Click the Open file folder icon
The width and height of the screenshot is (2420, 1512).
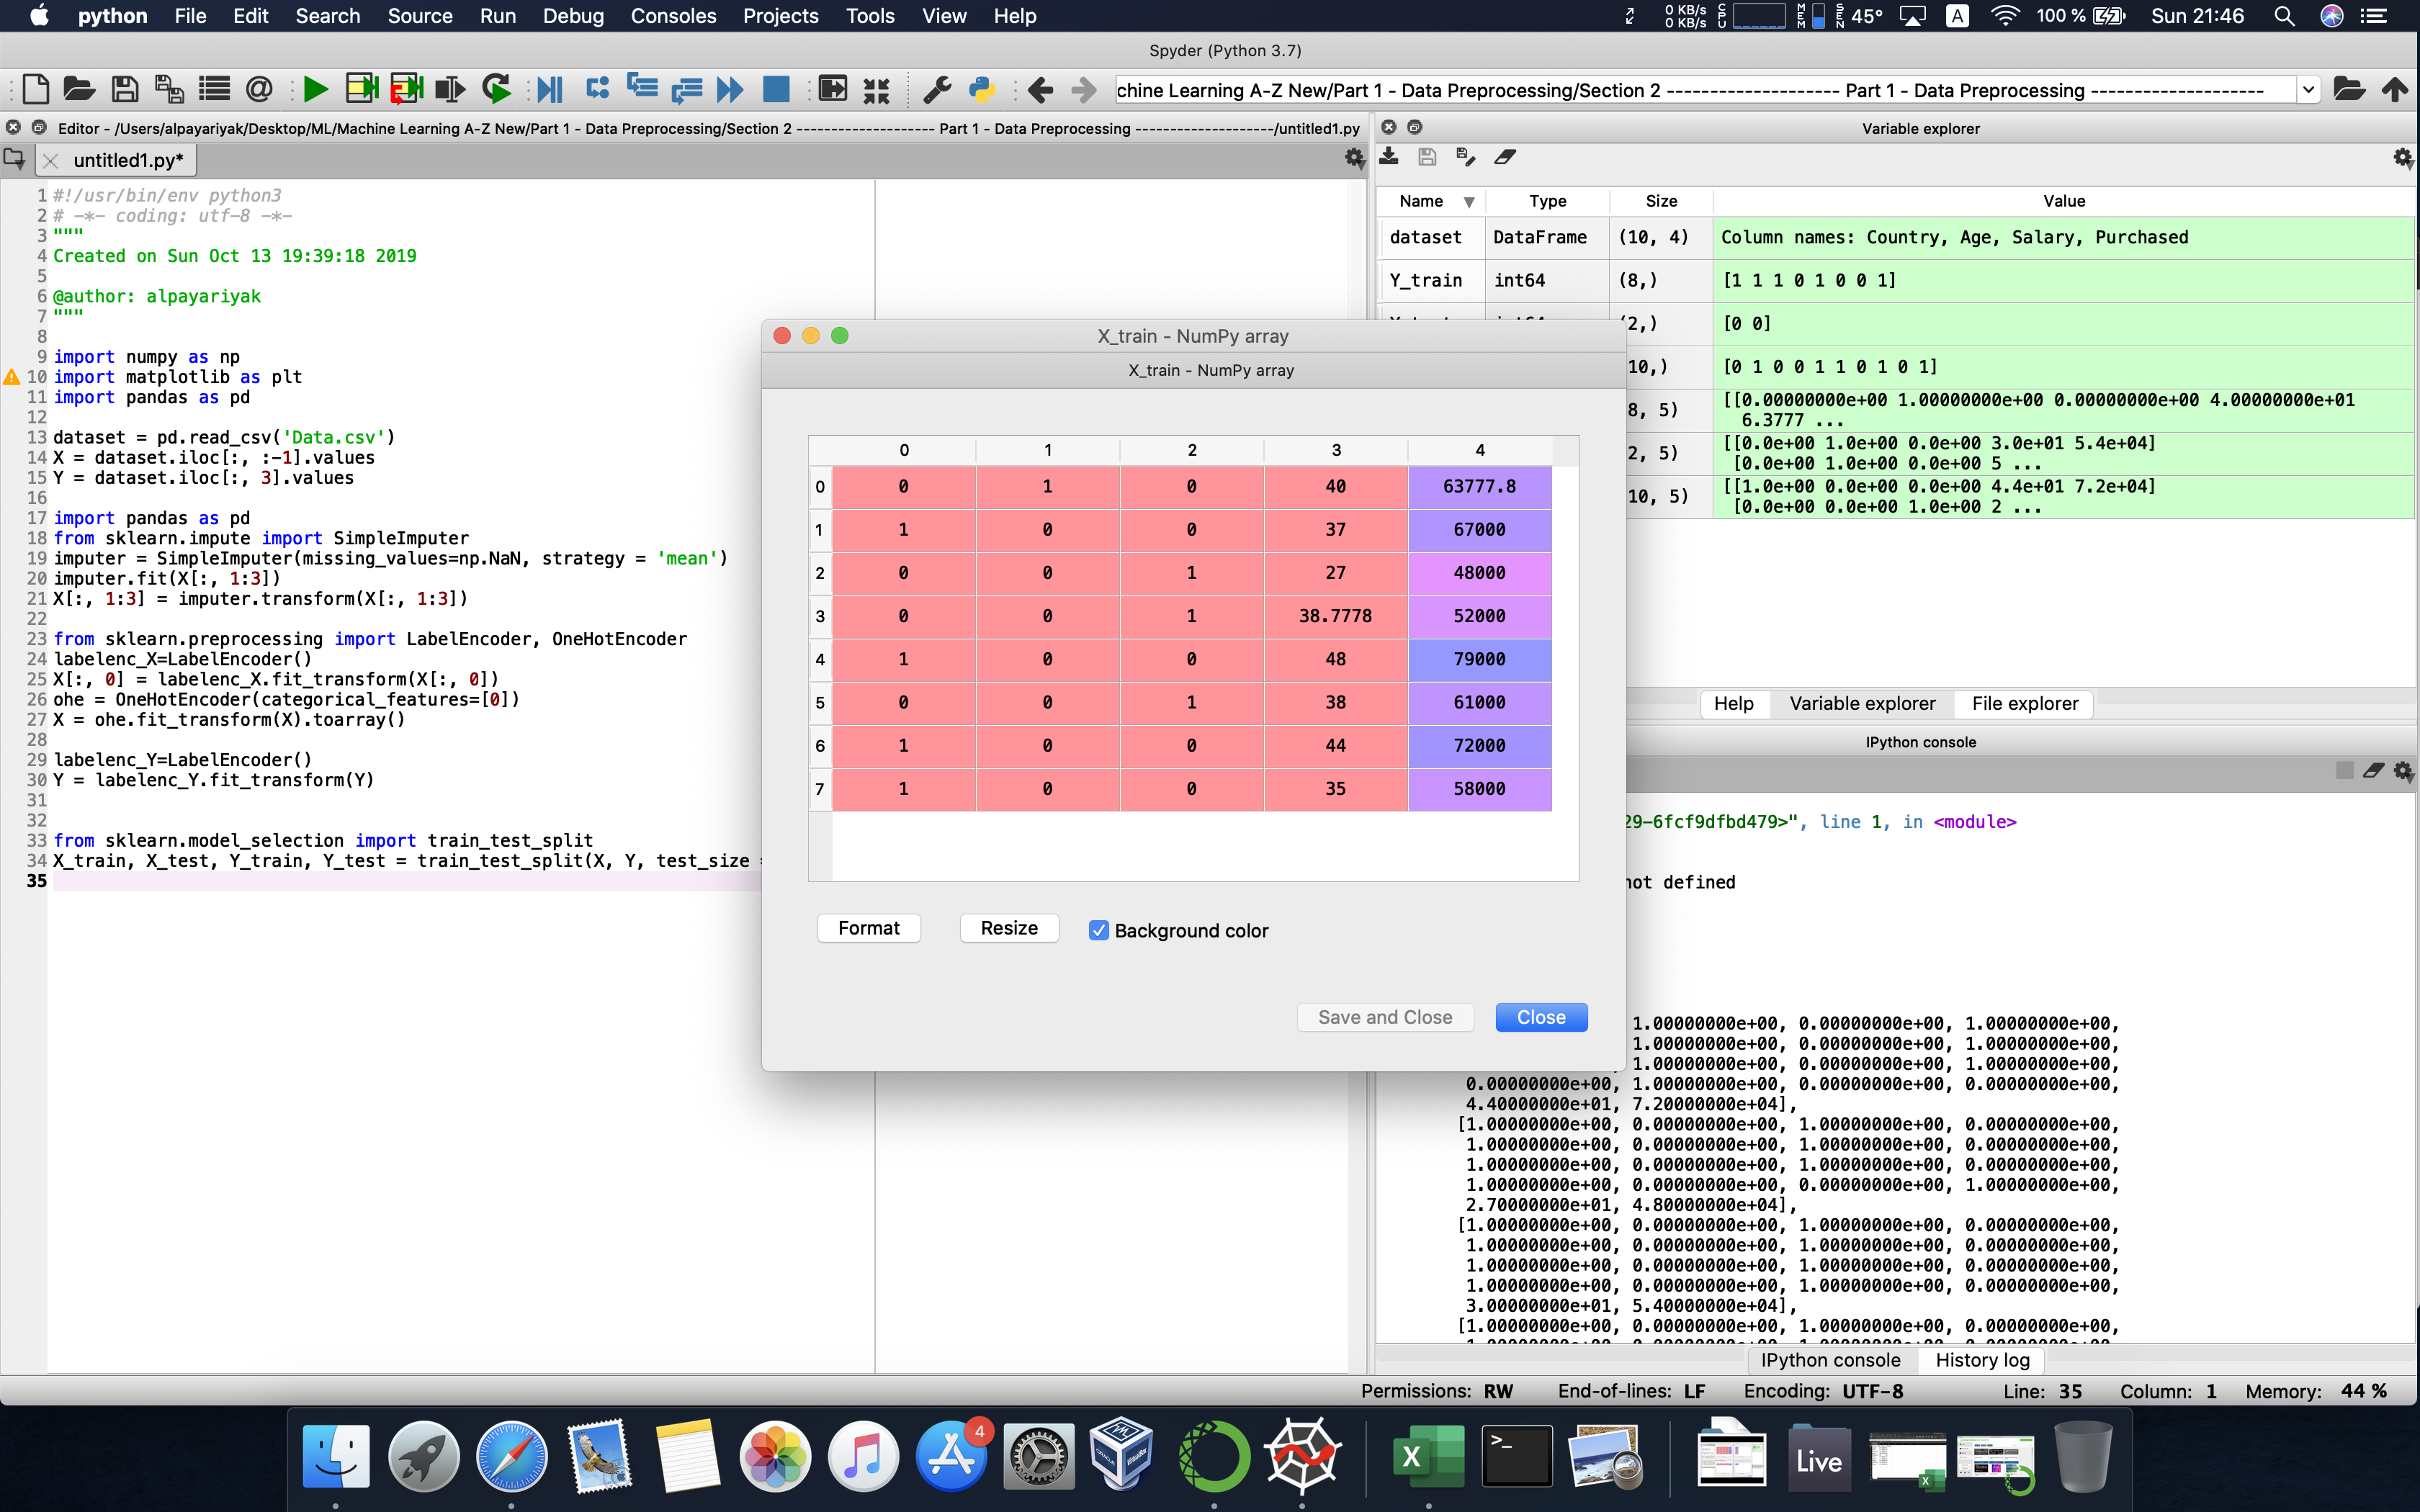click(x=79, y=90)
